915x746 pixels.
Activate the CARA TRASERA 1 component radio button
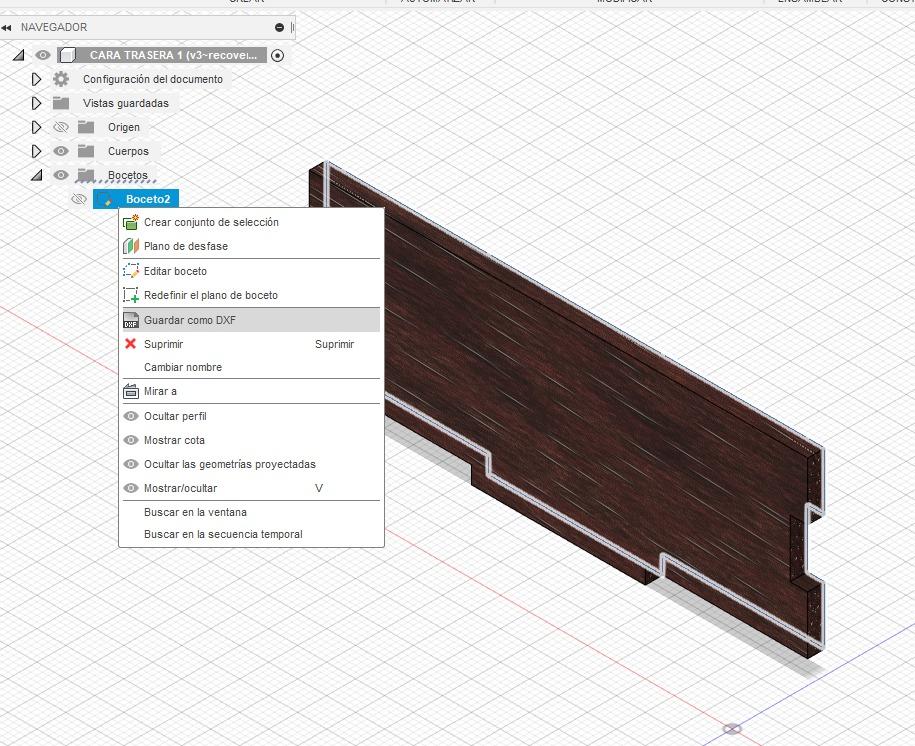(278, 55)
